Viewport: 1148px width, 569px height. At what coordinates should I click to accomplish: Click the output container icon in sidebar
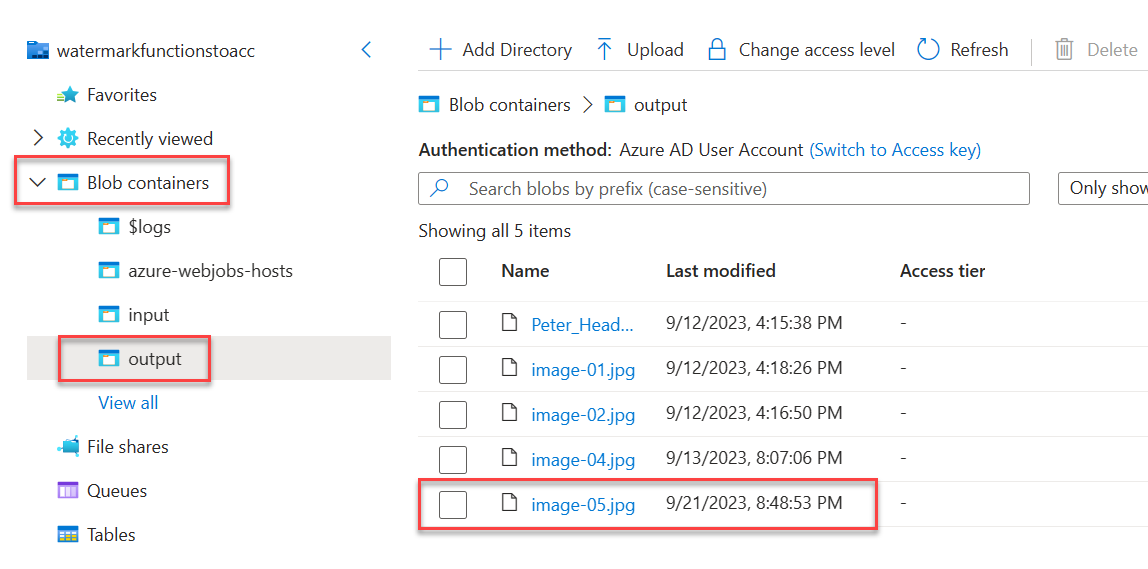click(108, 359)
